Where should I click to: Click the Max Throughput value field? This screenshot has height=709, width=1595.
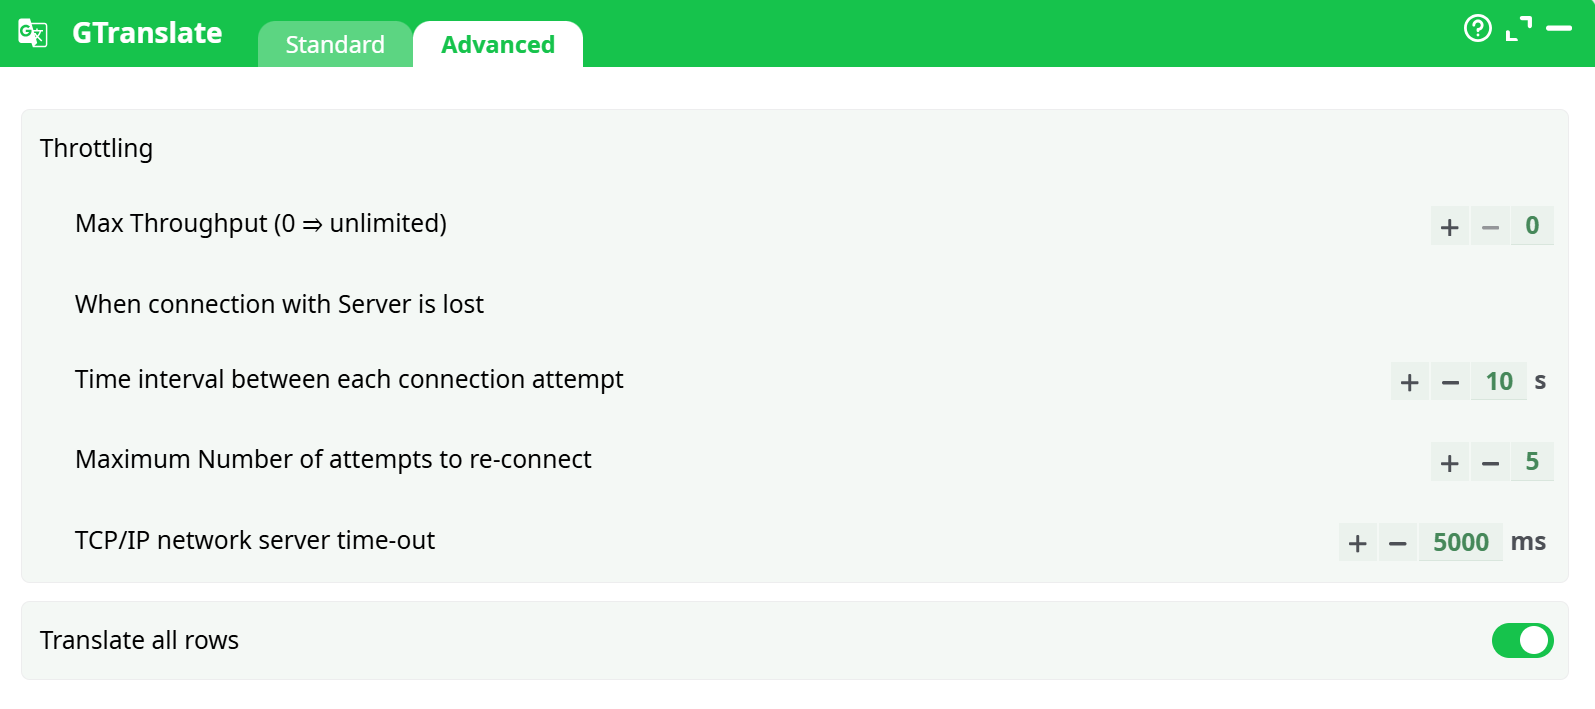coord(1531,226)
